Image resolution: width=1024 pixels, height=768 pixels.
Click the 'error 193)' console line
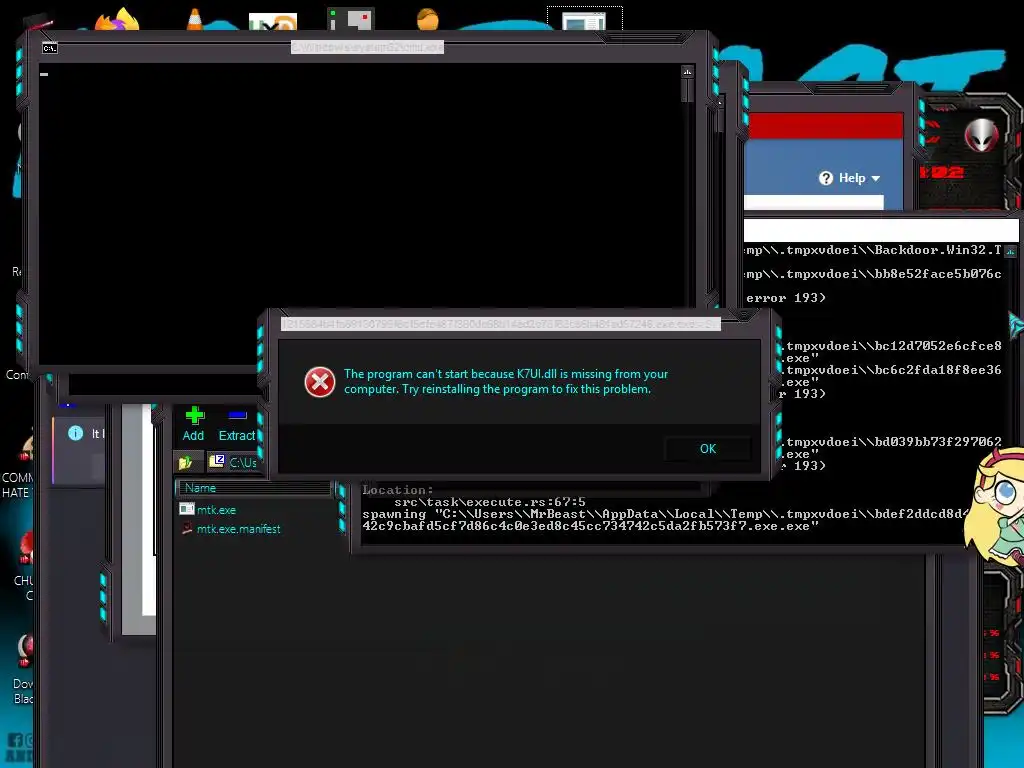click(x=786, y=298)
